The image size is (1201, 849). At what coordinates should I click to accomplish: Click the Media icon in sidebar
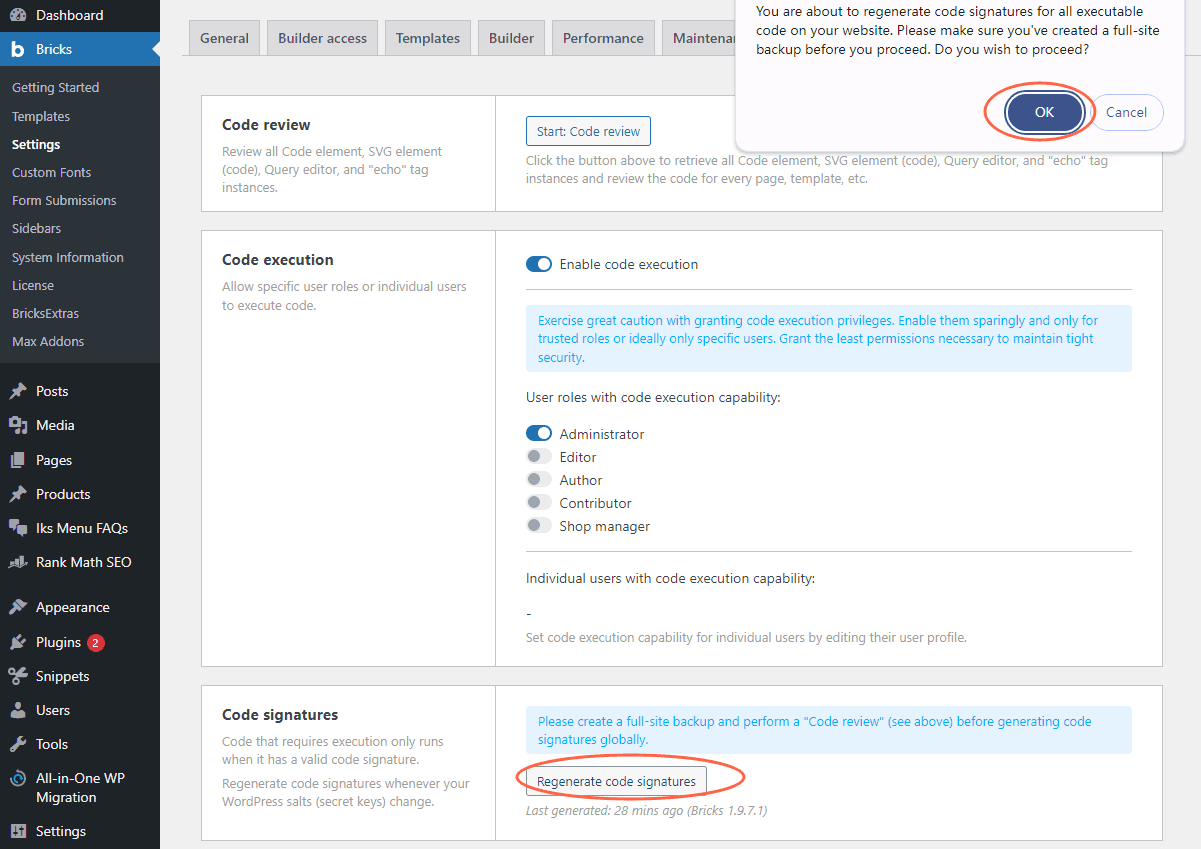point(18,425)
